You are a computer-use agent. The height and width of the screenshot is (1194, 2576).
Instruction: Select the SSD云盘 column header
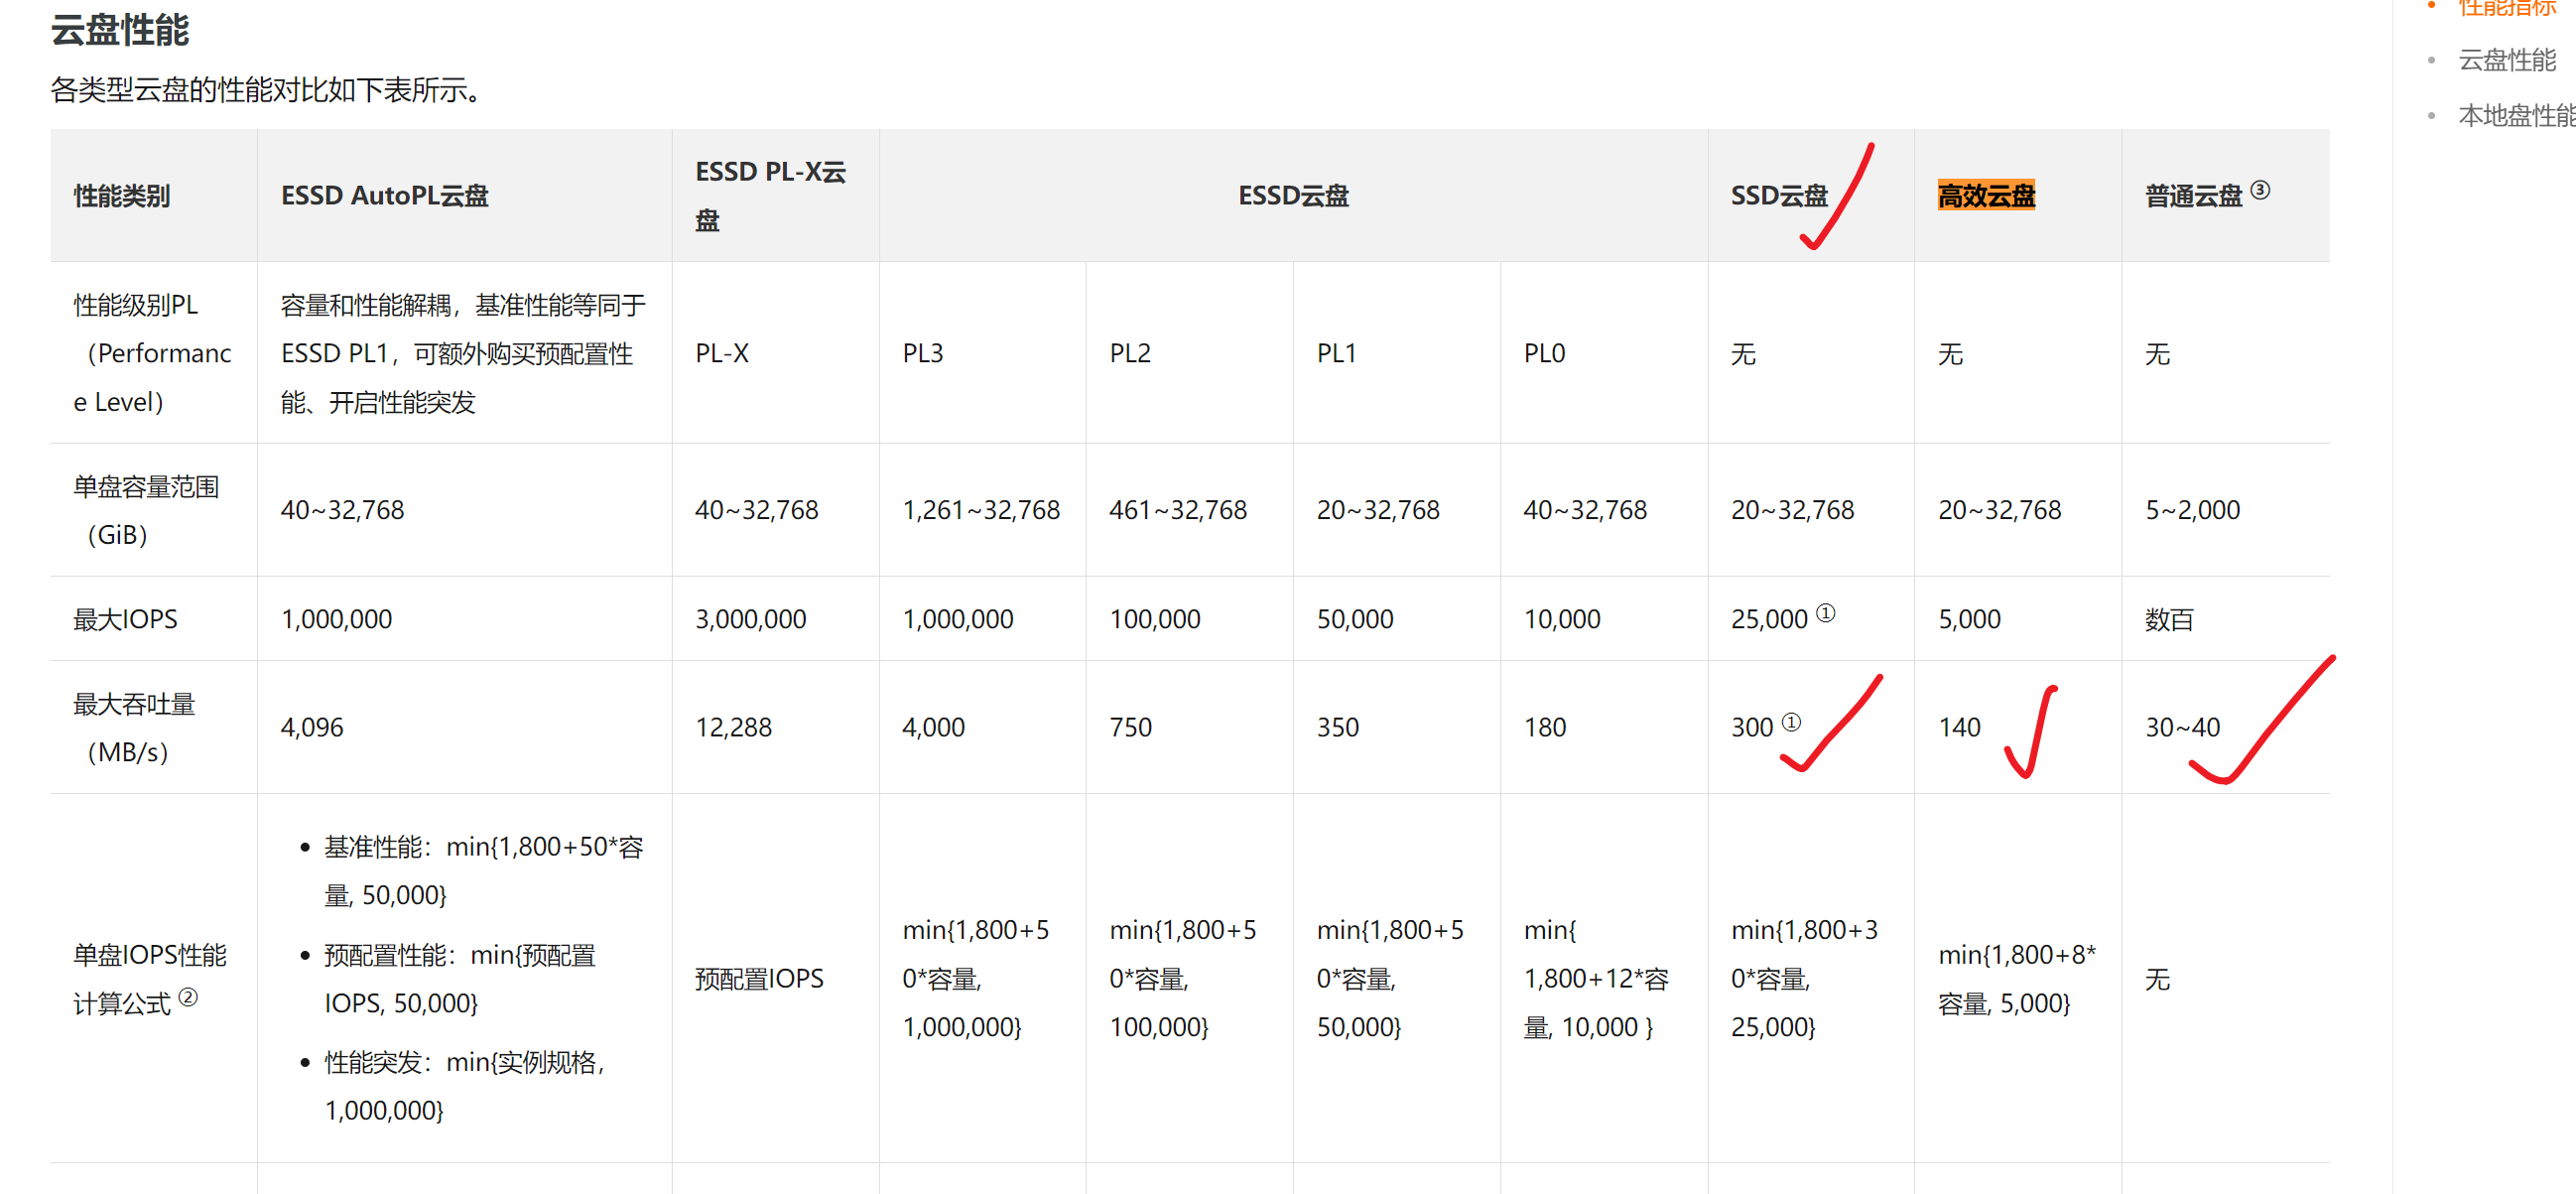pos(1778,196)
